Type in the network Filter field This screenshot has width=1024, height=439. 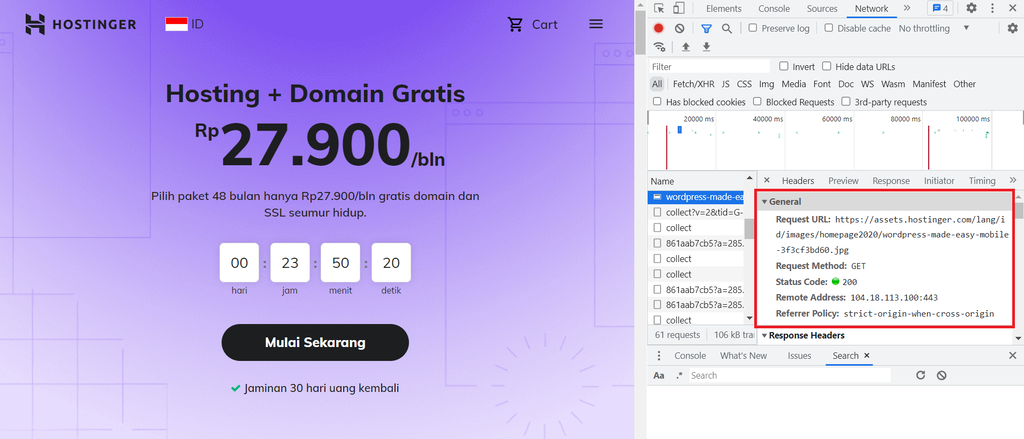tap(710, 66)
